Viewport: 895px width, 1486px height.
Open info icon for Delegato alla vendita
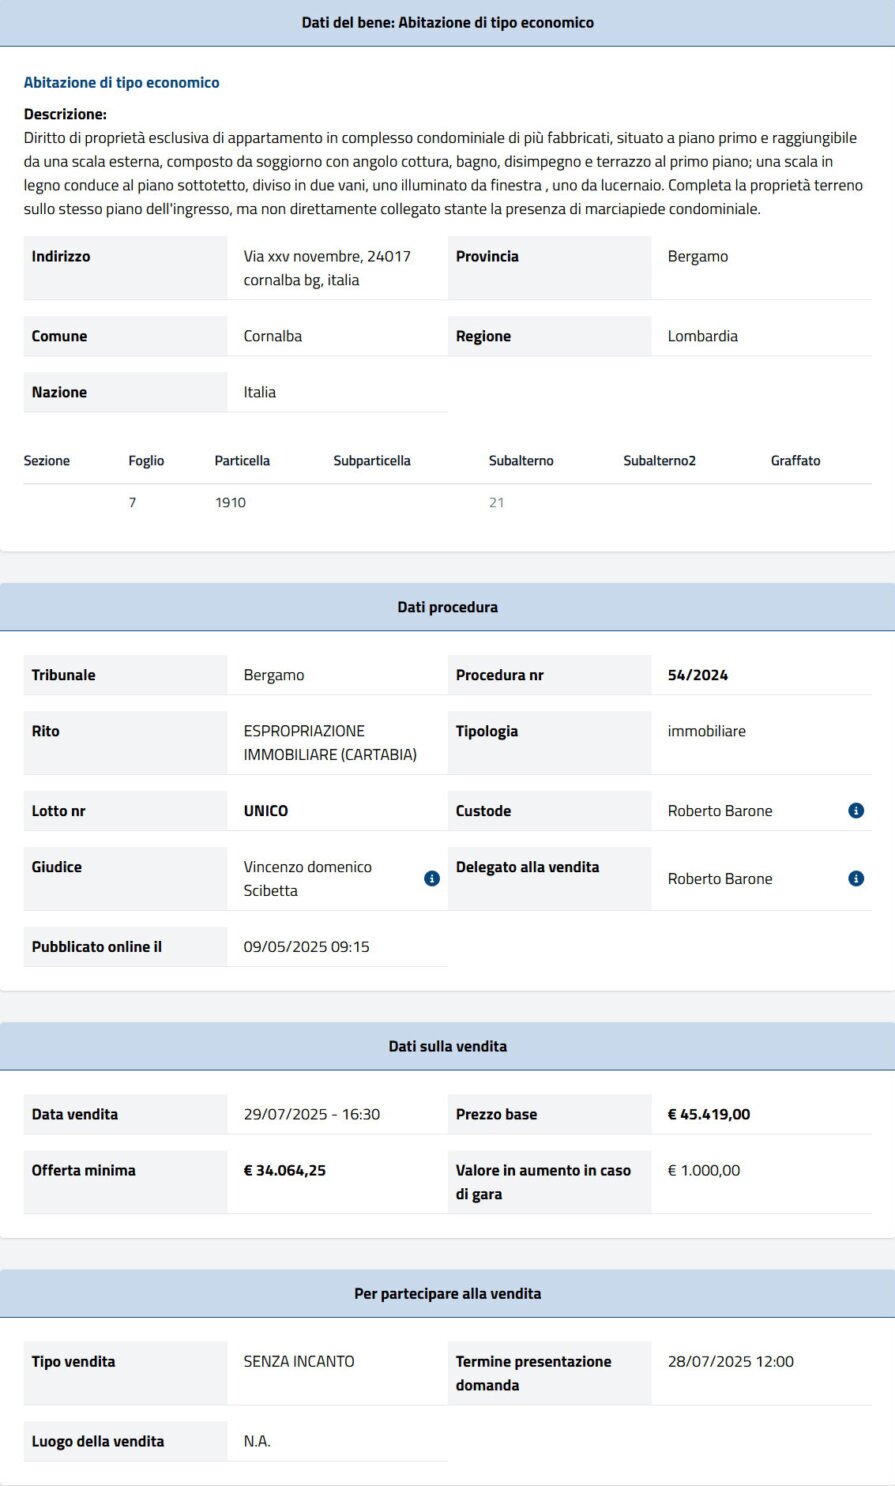[856, 879]
